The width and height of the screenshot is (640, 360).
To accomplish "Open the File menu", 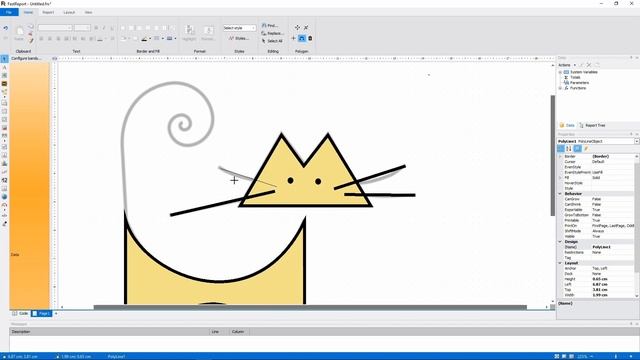I will pos(9,12).
